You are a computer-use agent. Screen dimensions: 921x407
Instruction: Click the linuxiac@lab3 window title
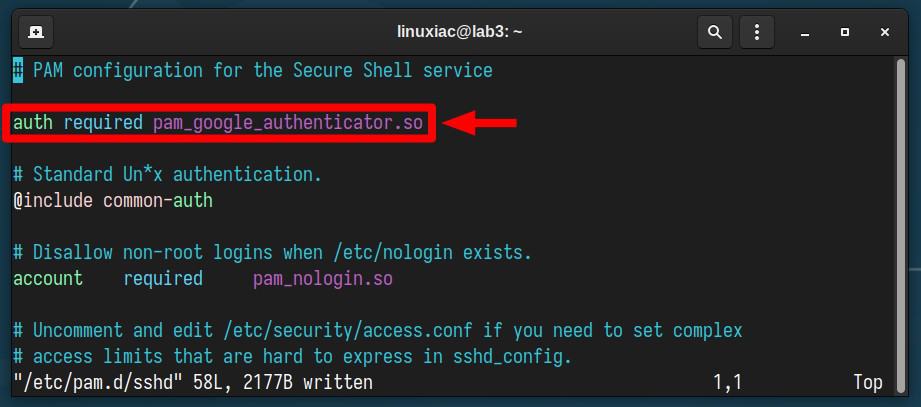460,32
